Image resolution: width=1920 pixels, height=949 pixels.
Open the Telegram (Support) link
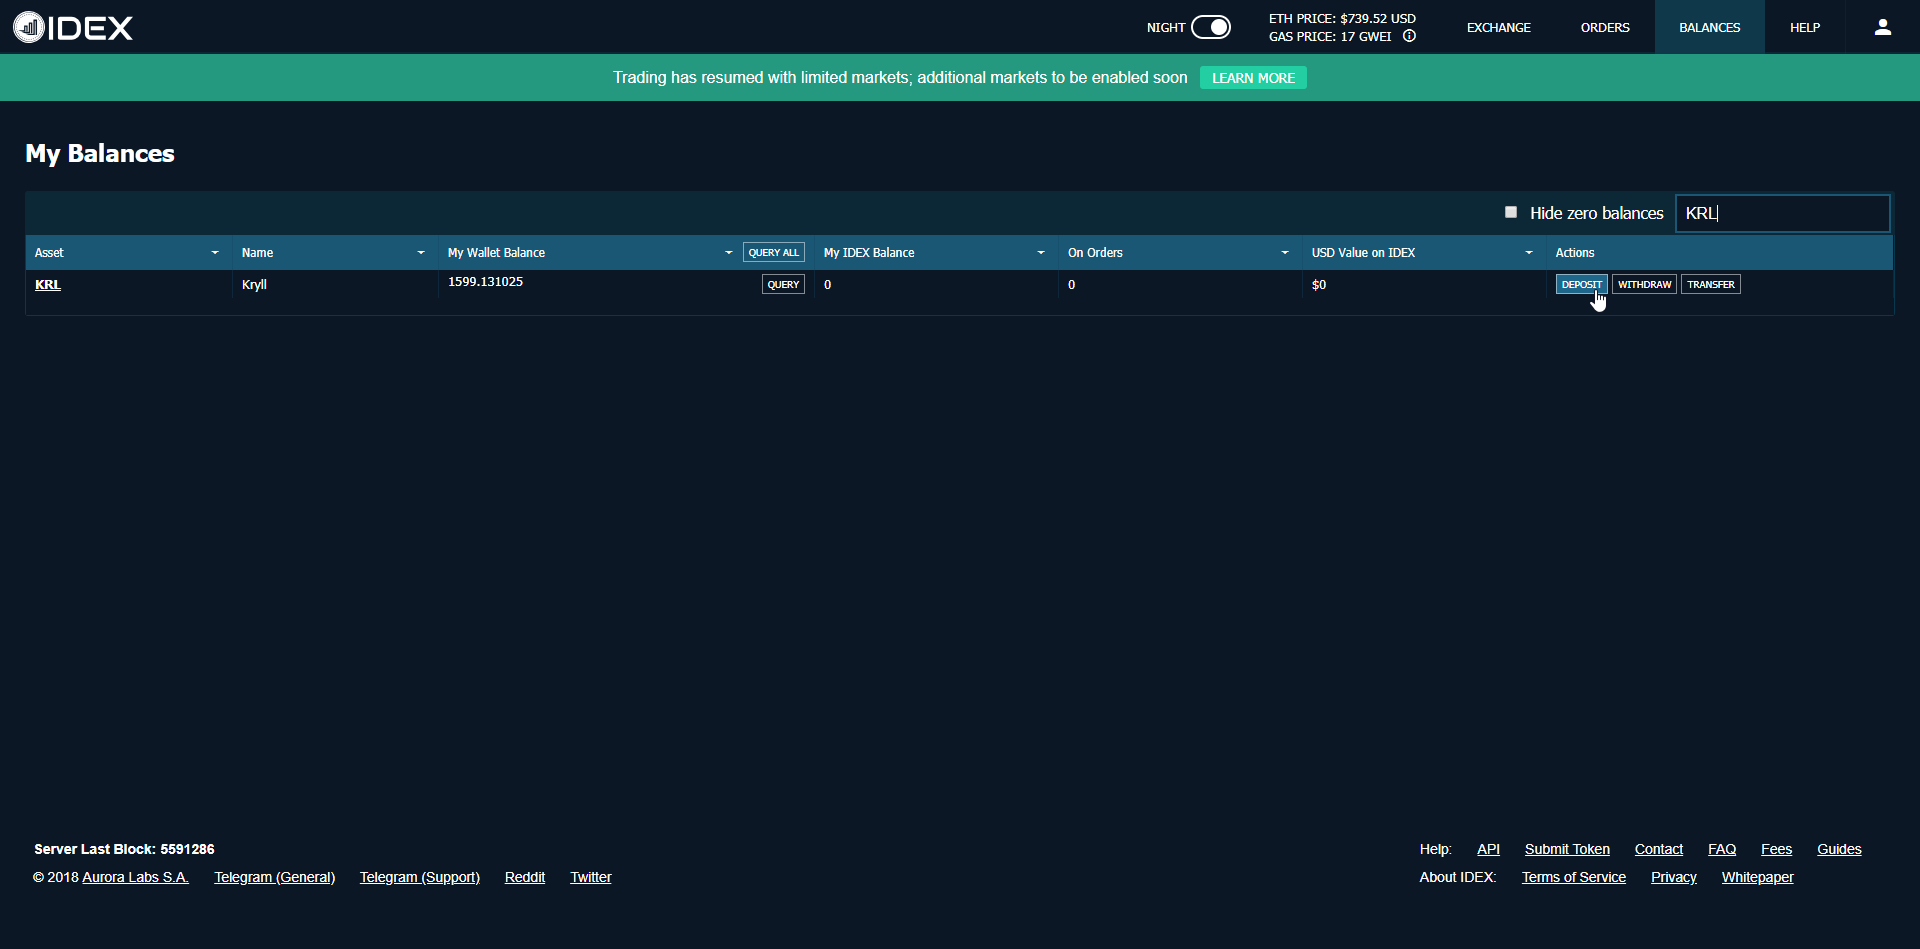pyautogui.click(x=420, y=877)
